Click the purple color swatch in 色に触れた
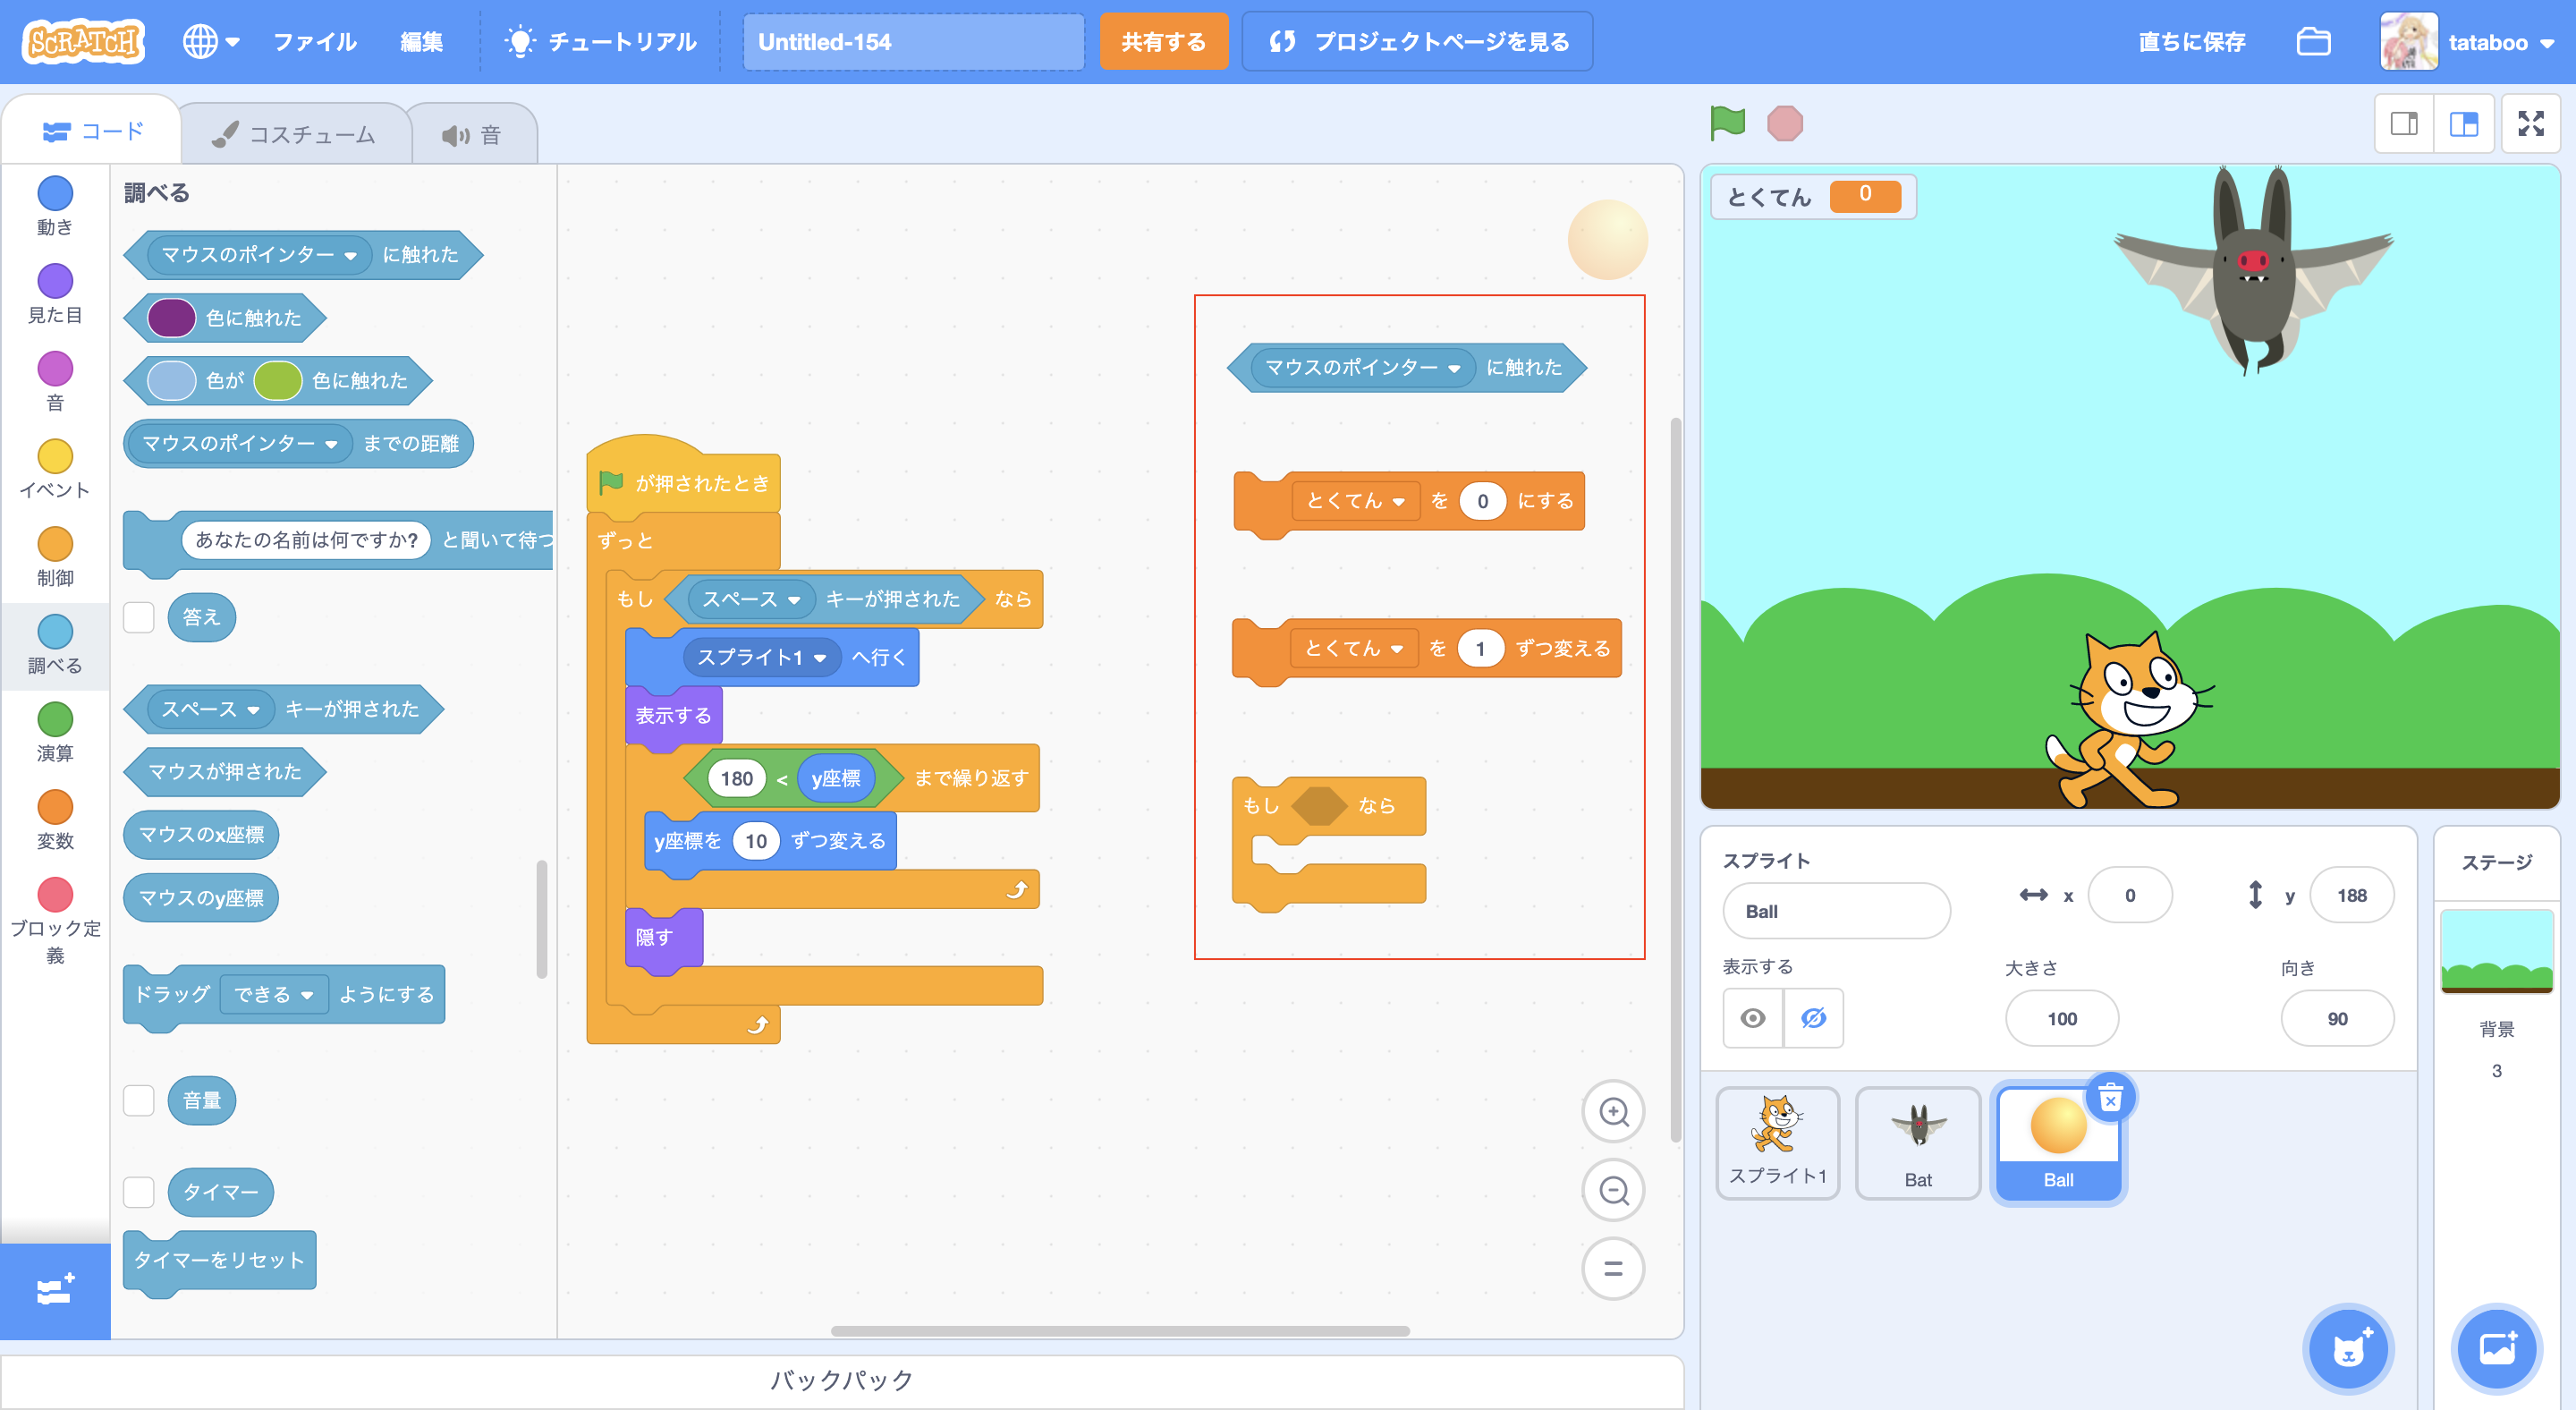 click(171, 318)
